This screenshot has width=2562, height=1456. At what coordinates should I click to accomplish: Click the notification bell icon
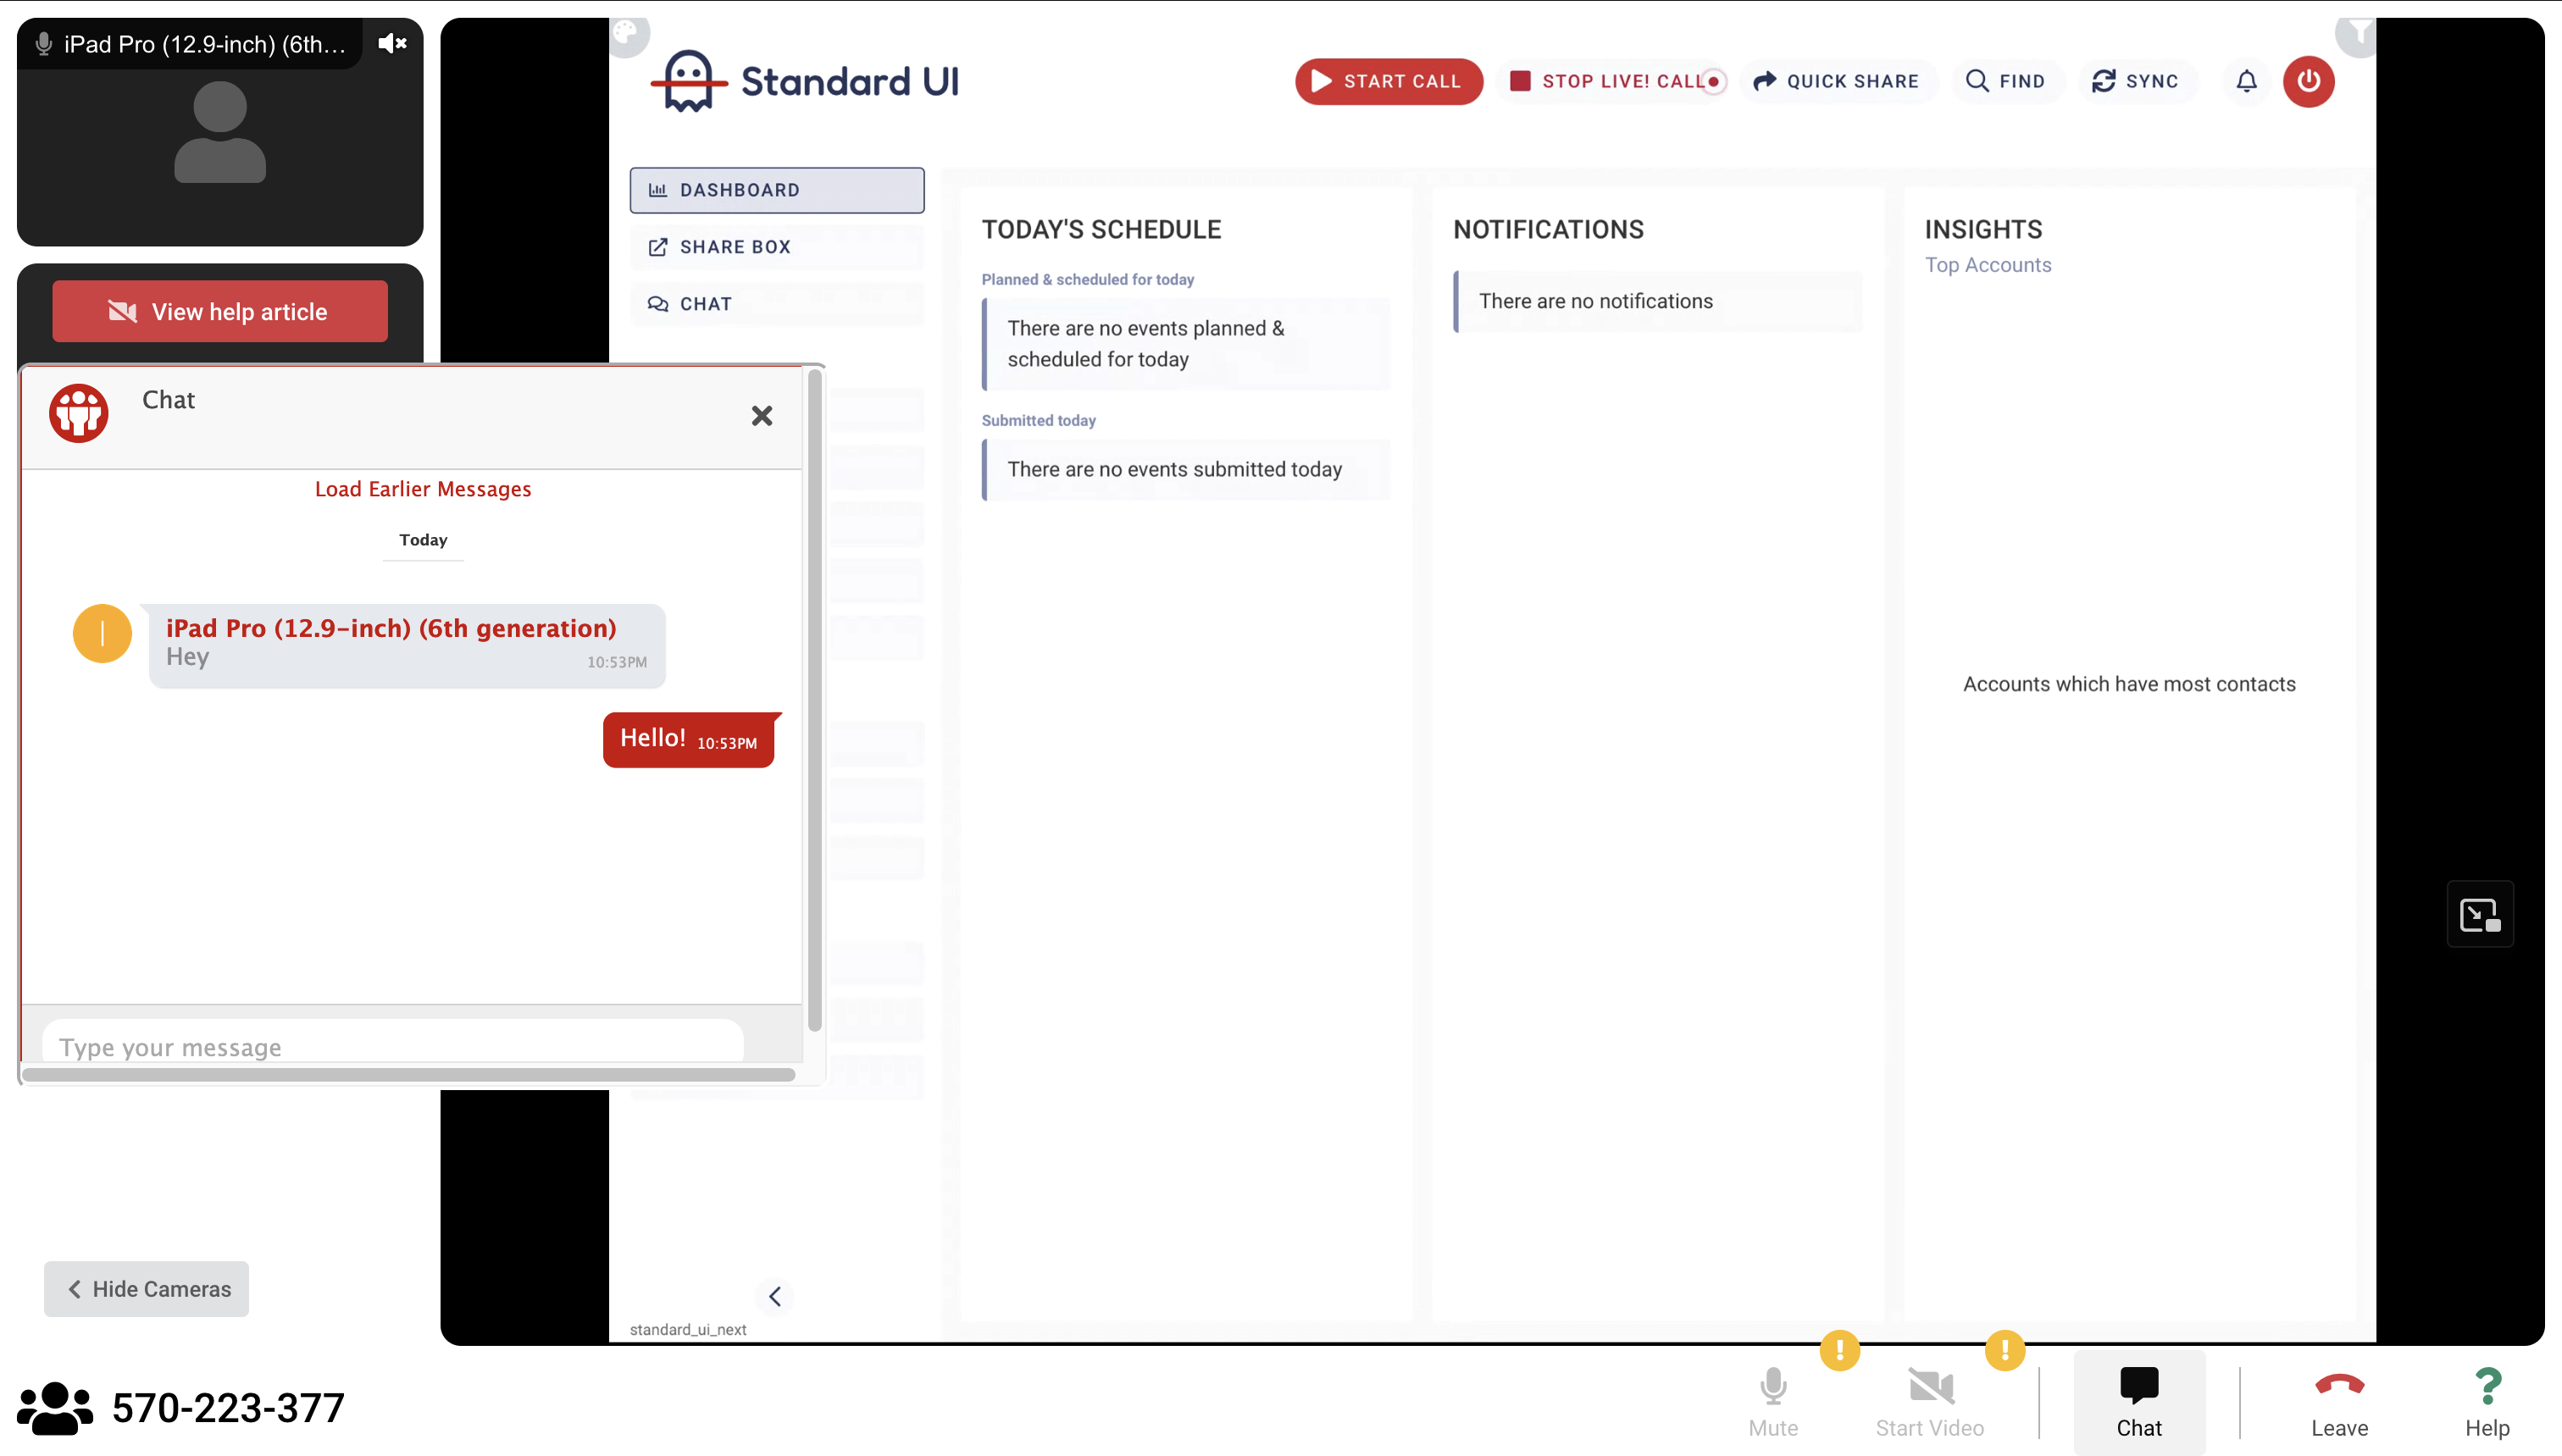click(2246, 81)
